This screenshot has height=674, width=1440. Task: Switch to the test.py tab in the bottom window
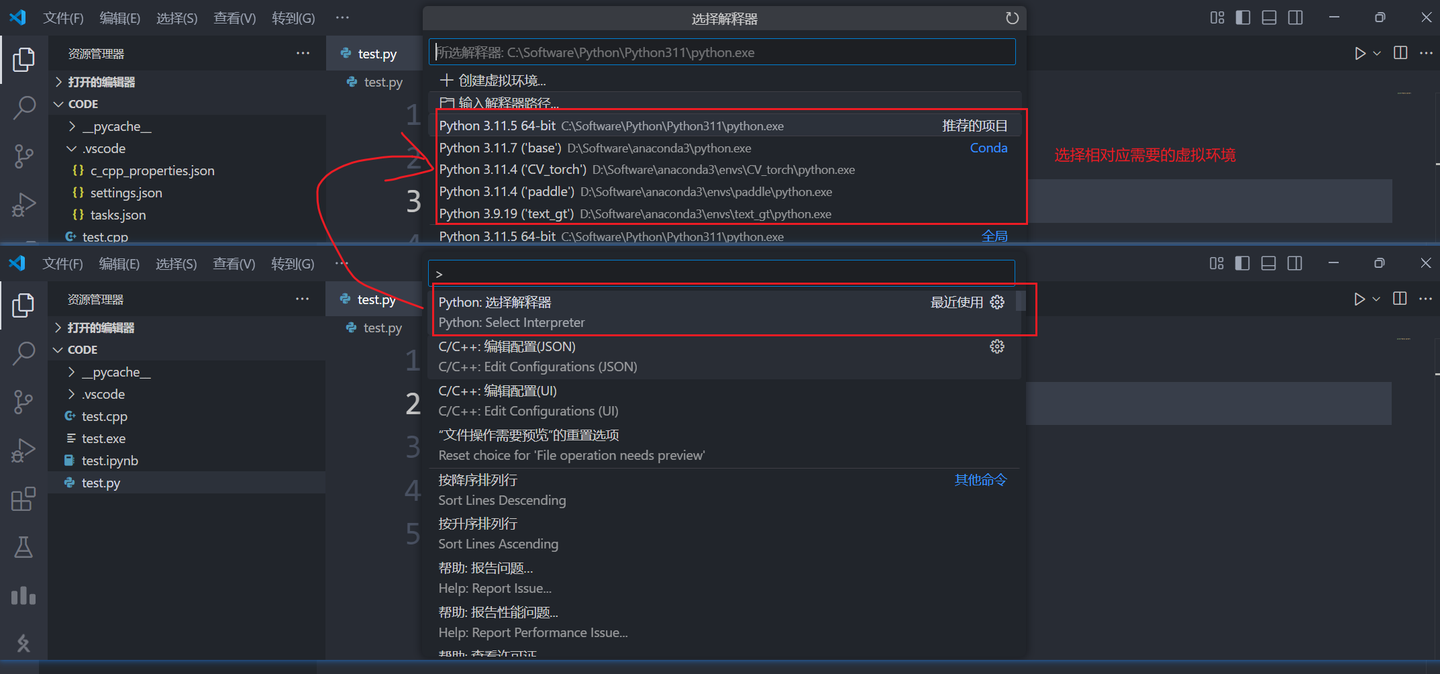click(x=375, y=300)
